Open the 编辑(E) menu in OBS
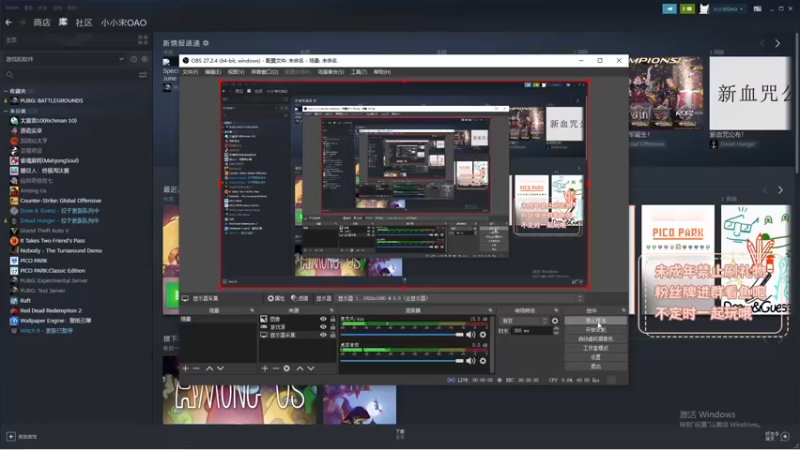The image size is (800, 450). (213, 72)
